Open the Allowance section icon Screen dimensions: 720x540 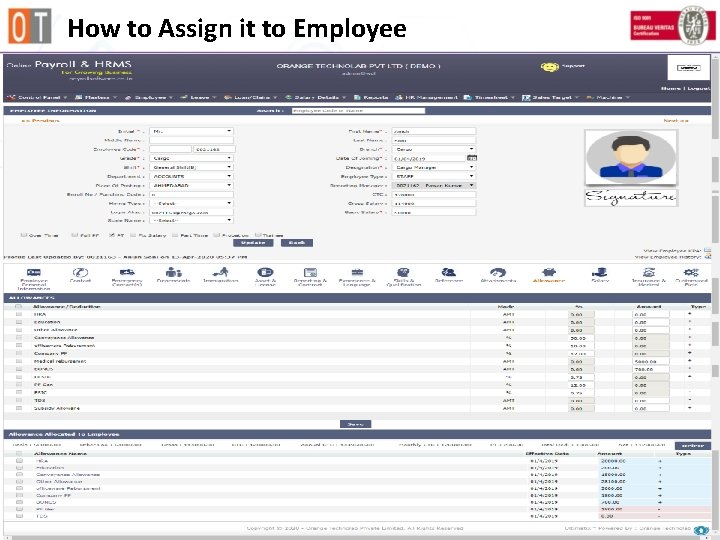549,272
